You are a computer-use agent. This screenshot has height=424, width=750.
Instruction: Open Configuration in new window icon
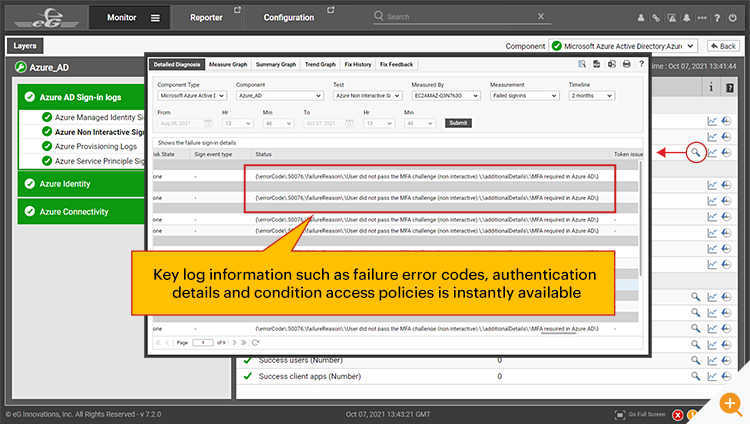pos(331,10)
